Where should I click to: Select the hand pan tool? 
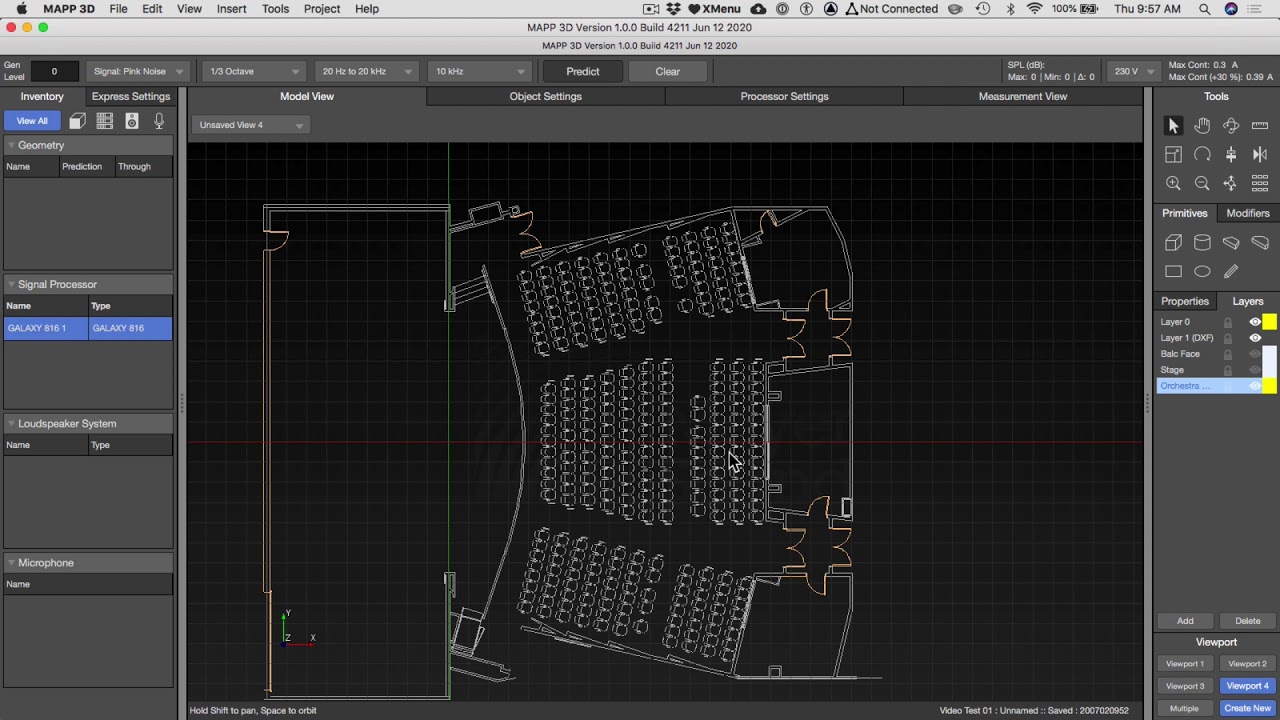(1202, 125)
